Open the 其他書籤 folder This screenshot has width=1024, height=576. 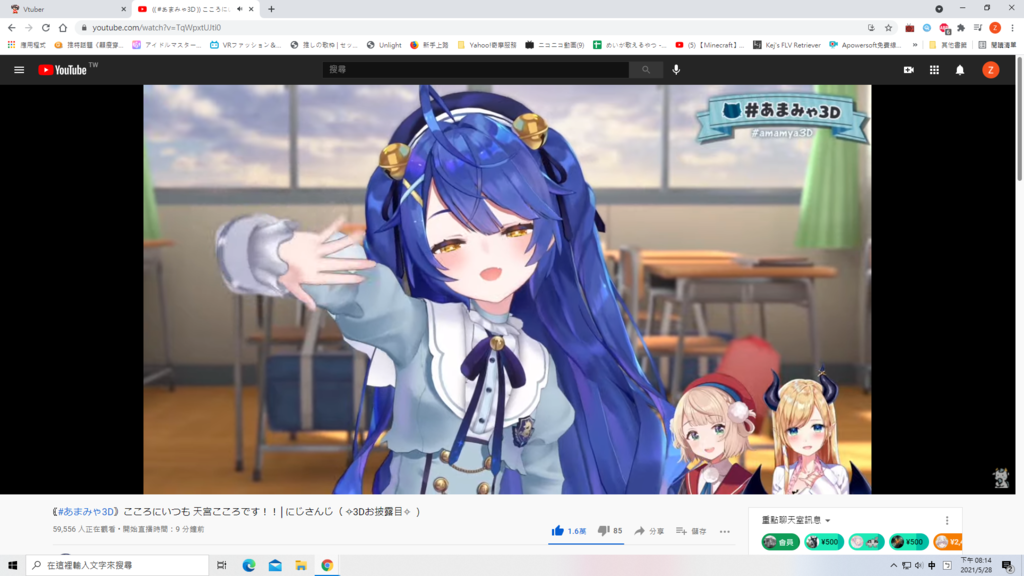[x=948, y=45]
